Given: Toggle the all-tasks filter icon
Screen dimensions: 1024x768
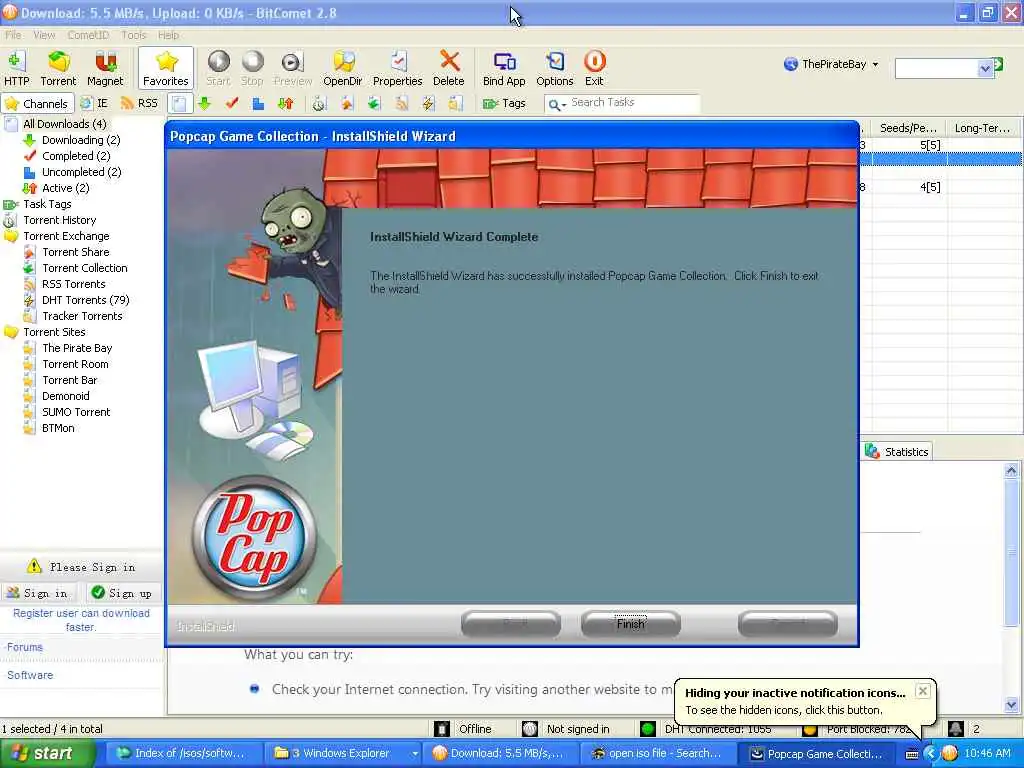Looking at the screenshot, I should click(180, 103).
